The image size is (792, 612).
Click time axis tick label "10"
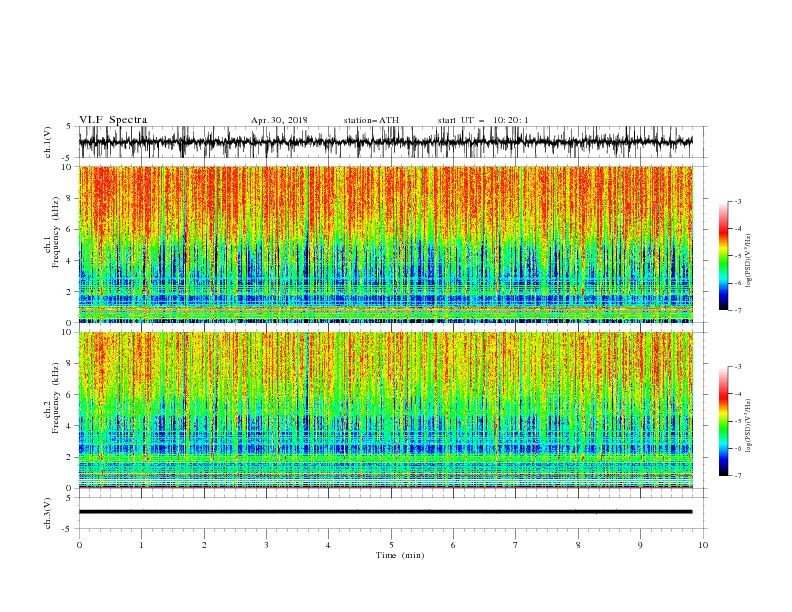pos(703,545)
